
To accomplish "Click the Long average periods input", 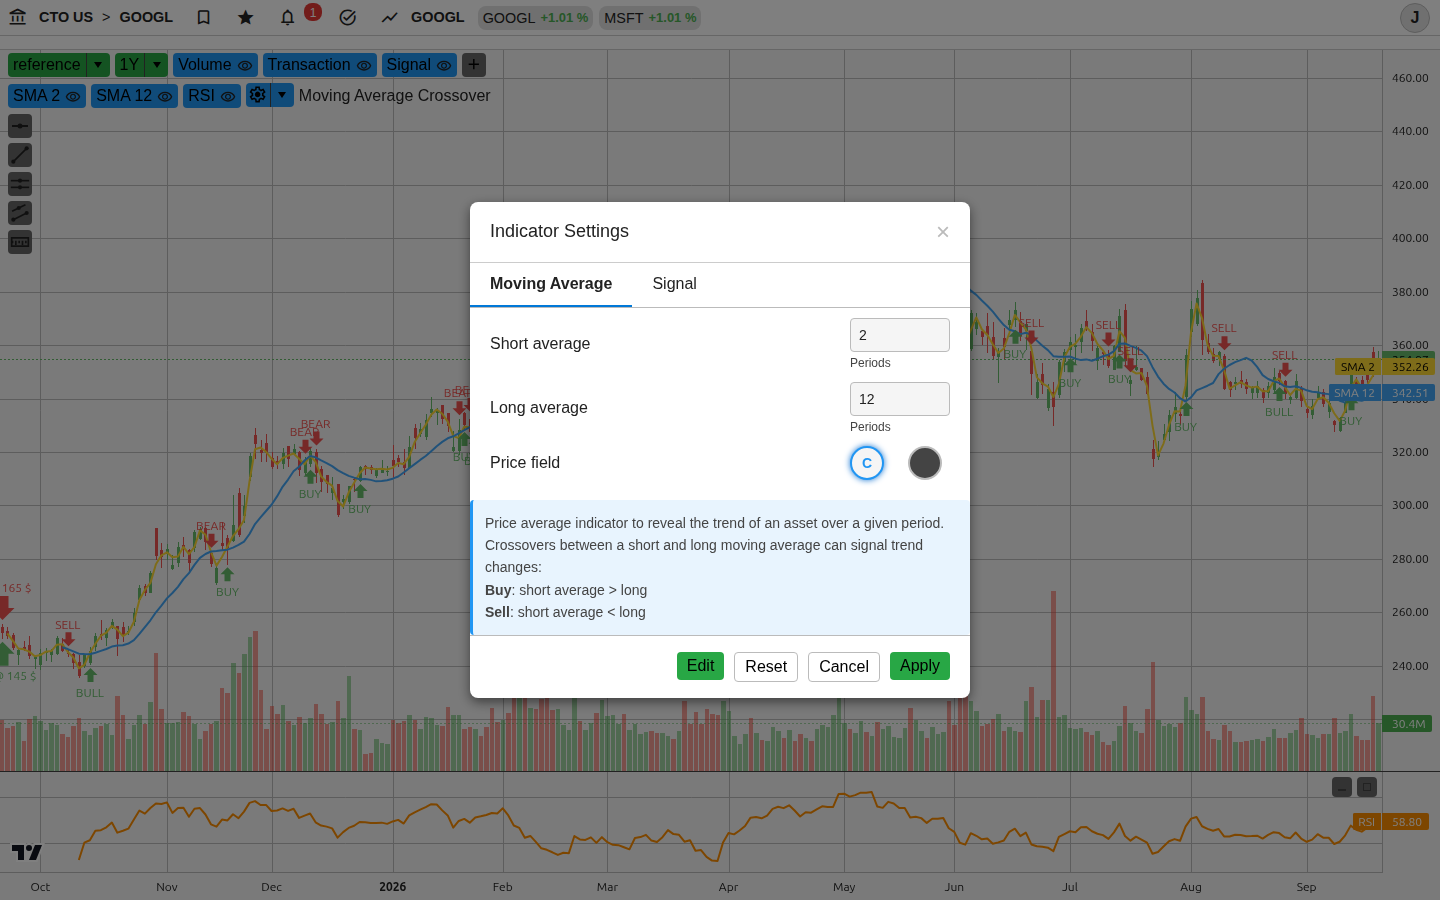I will click(x=900, y=399).
